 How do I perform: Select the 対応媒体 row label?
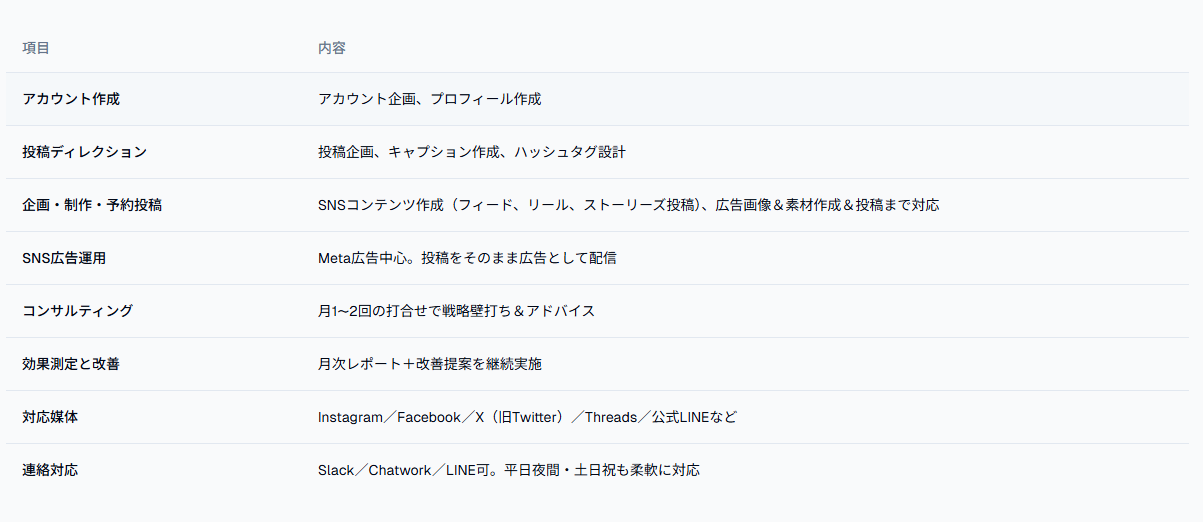point(50,417)
